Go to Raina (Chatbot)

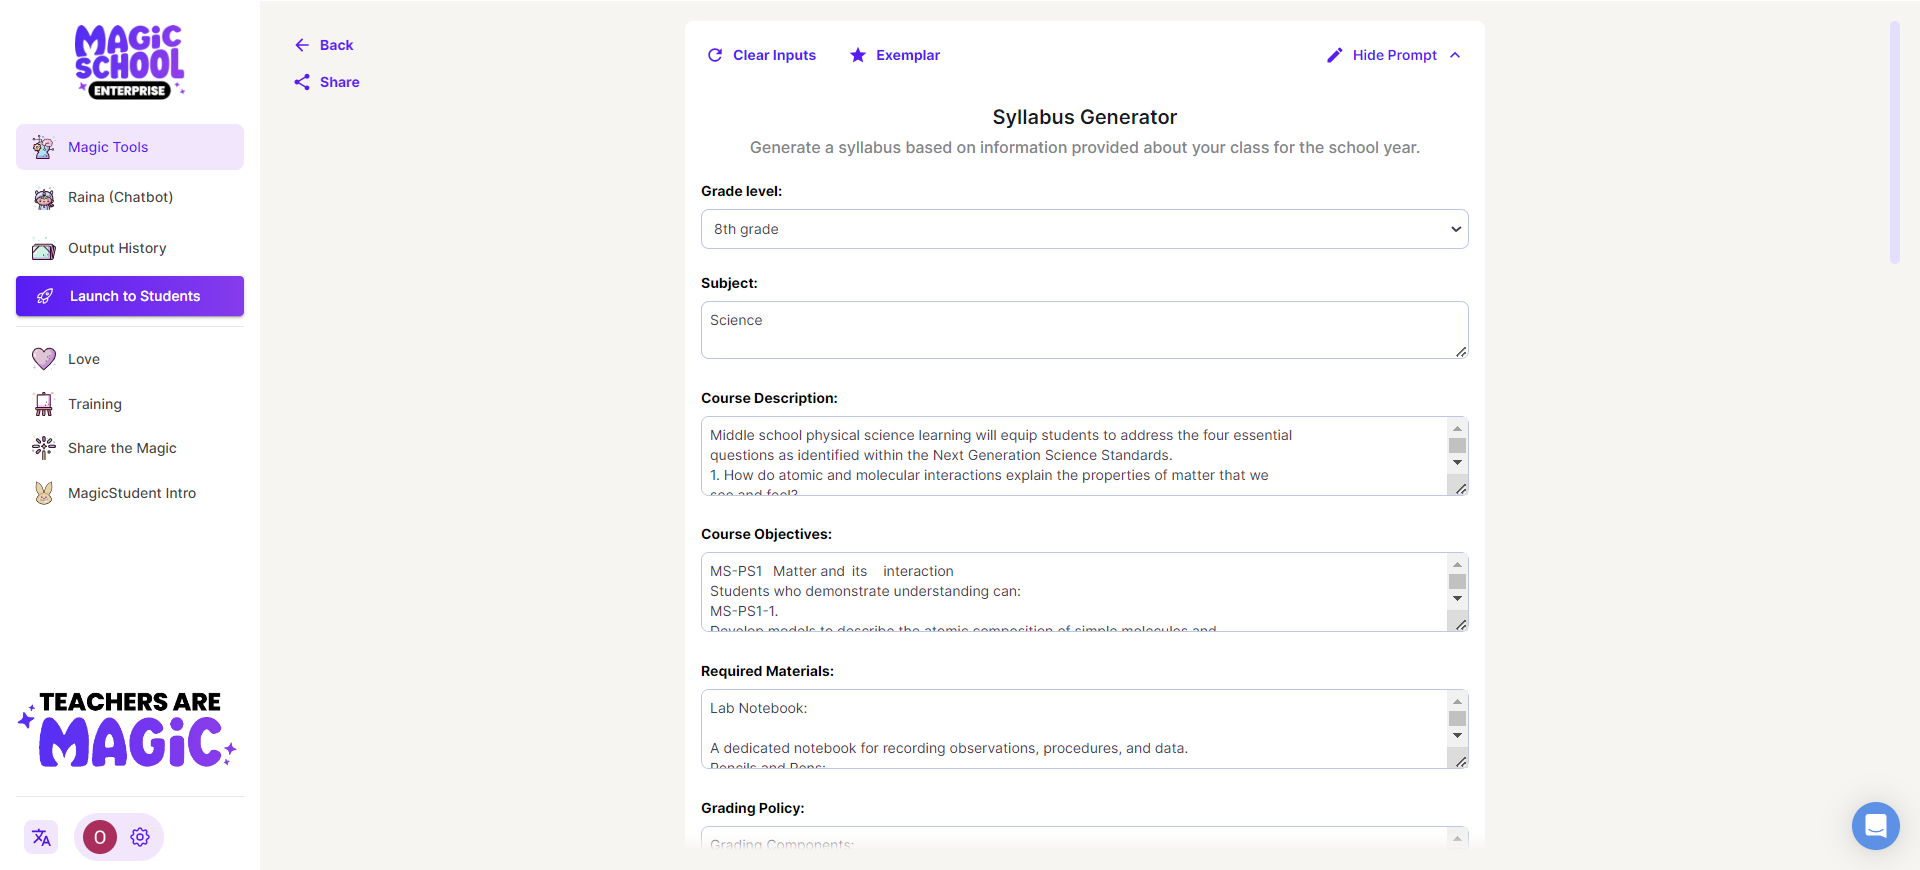coord(120,197)
